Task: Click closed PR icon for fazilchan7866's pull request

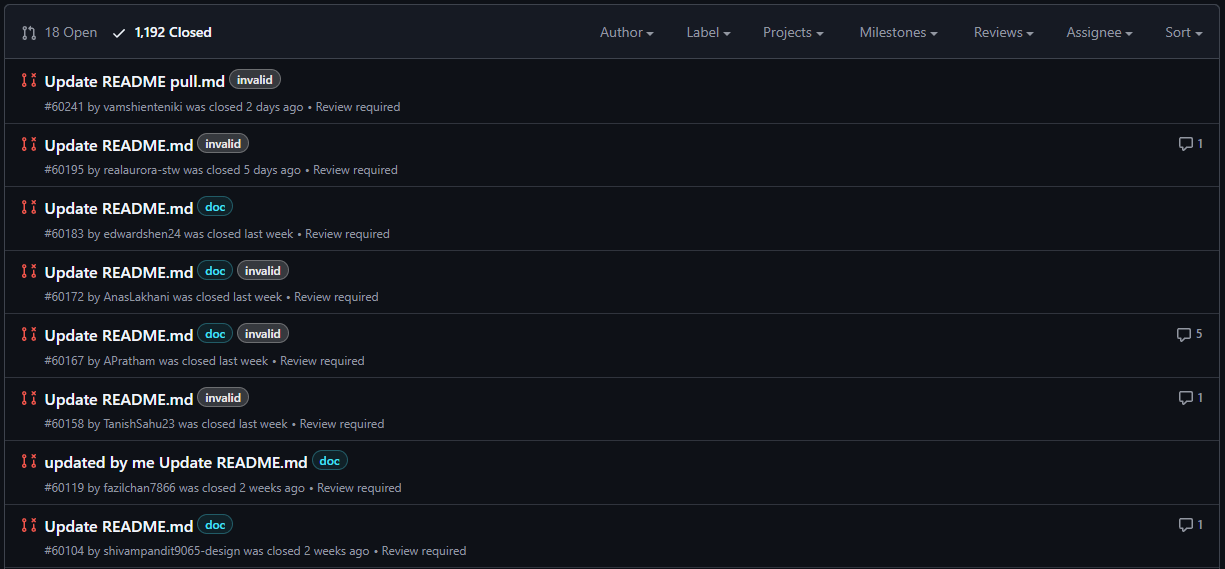Action: click(29, 462)
